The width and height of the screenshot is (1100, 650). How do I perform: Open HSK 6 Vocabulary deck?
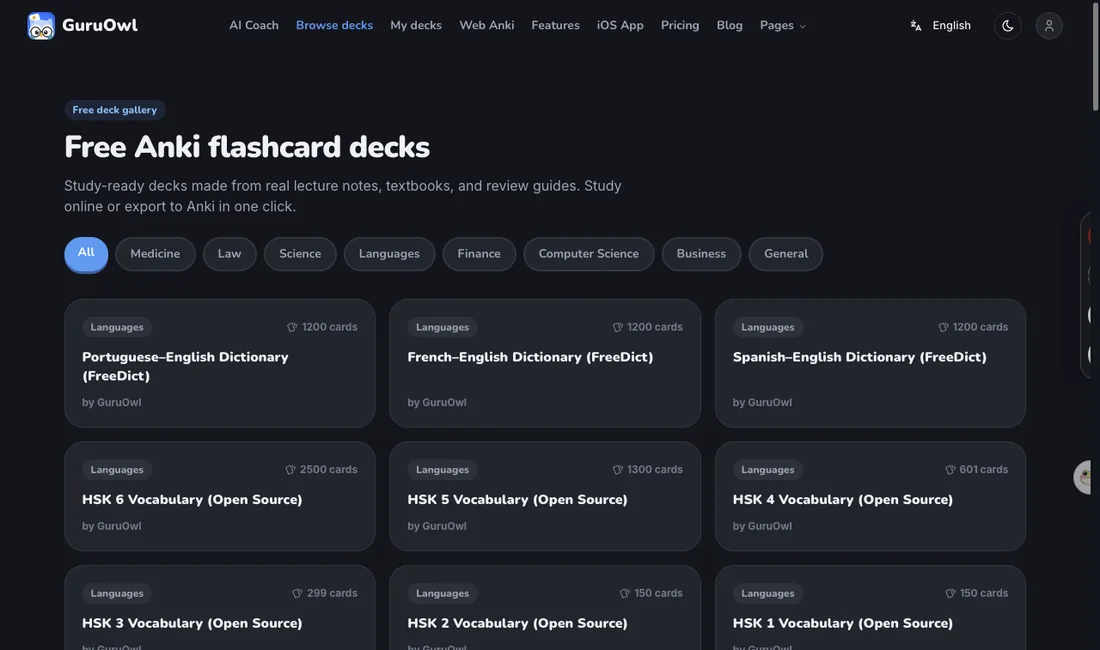[x=220, y=496]
